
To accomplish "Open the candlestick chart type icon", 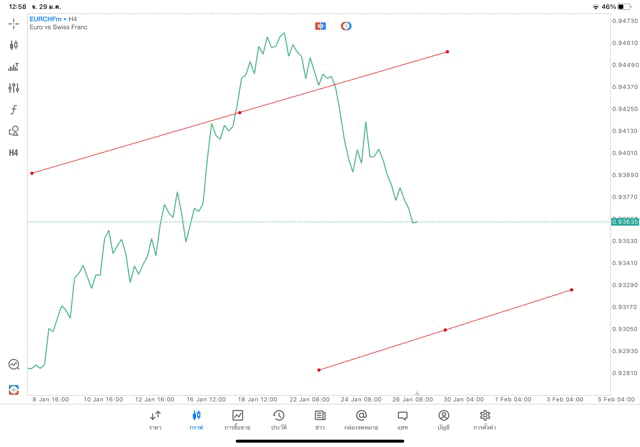I will click(13, 45).
